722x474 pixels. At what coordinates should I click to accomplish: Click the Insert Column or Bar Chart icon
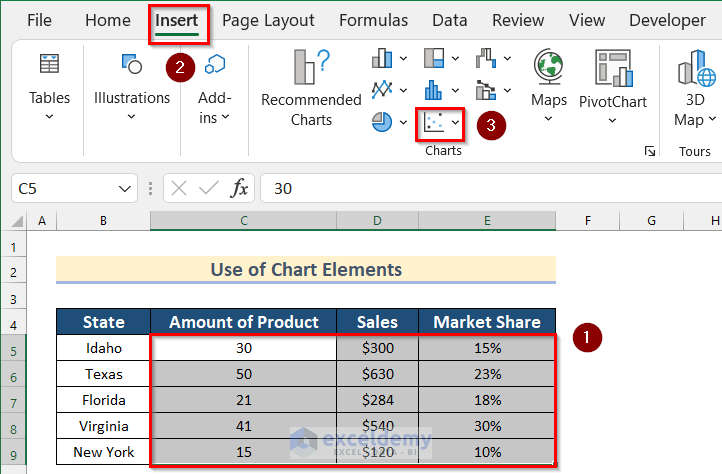(x=383, y=59)
